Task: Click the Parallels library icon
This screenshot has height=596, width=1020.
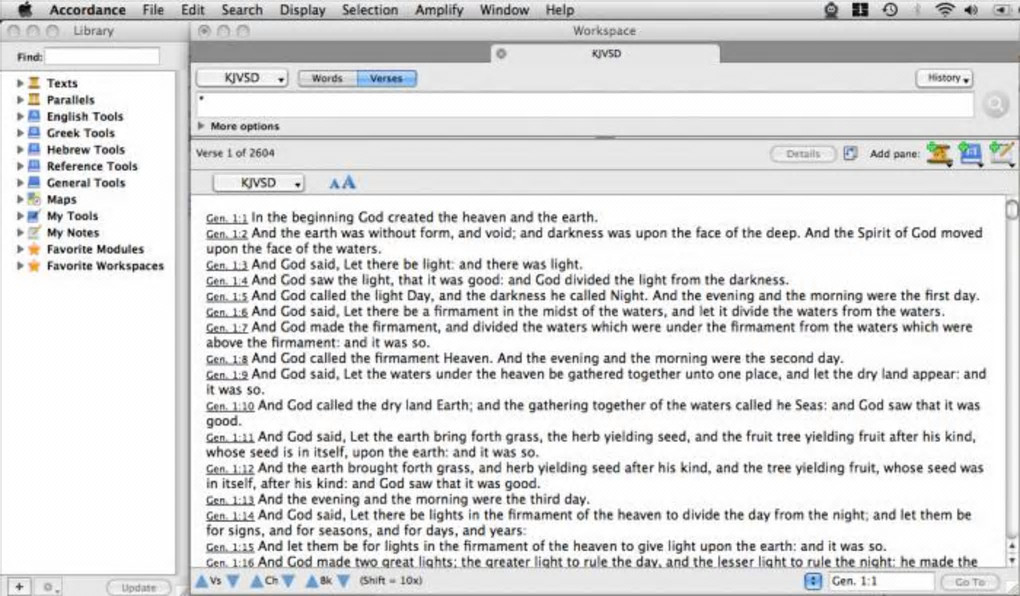Action: pyautogui.click(x=34, y=100)
